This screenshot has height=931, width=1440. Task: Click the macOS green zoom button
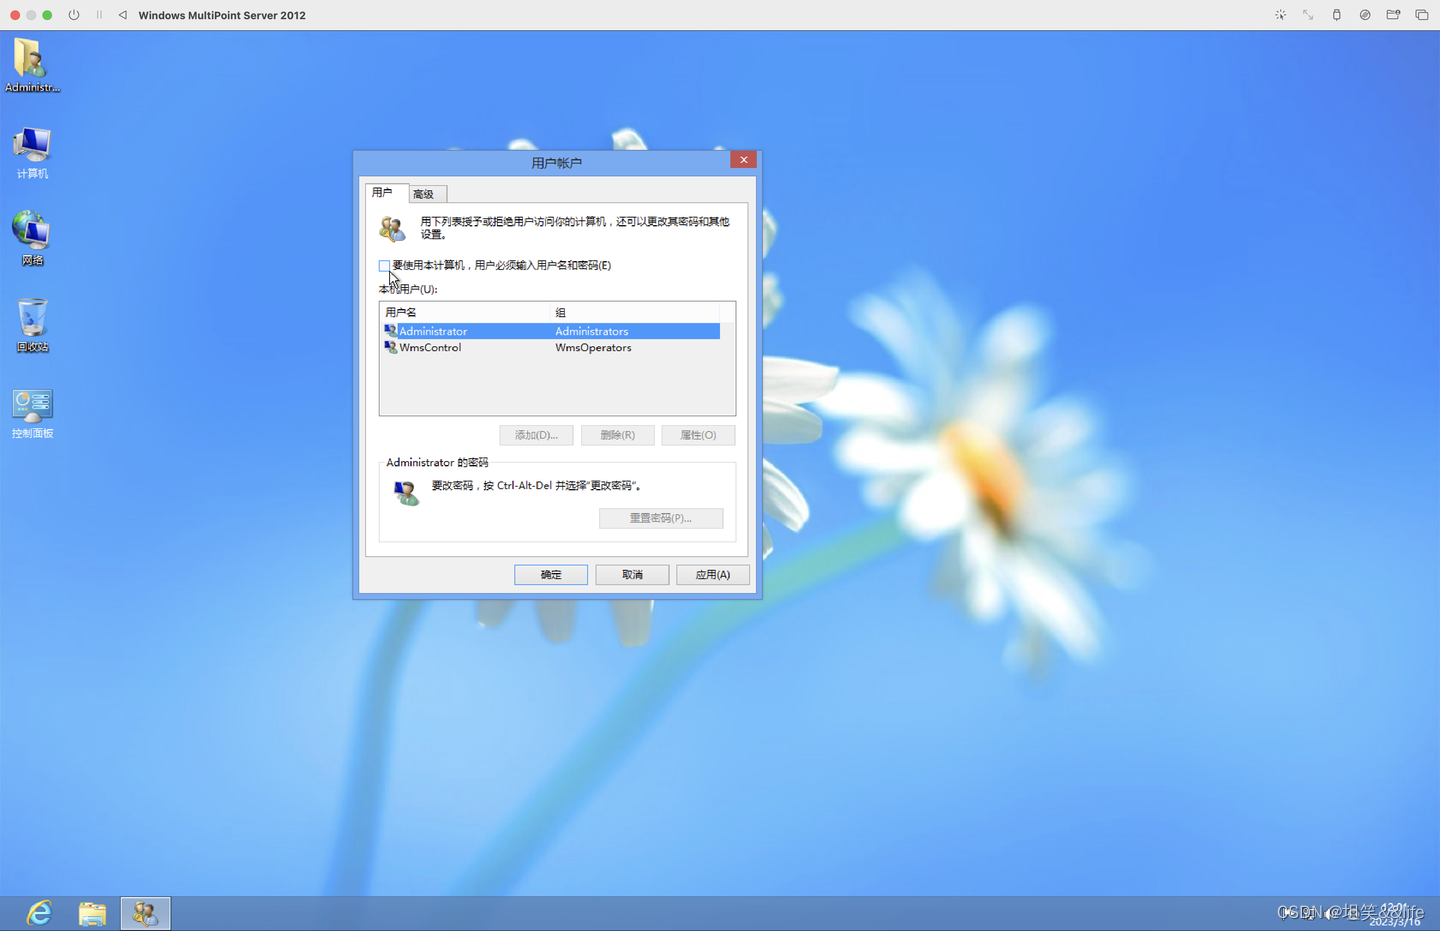47,15
